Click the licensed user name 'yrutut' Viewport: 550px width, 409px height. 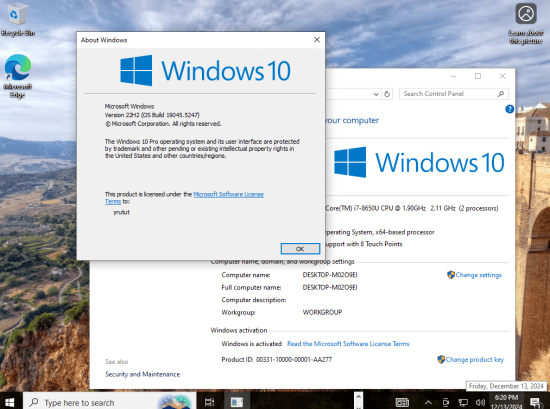pyautogui.click(x=121, y=212)
